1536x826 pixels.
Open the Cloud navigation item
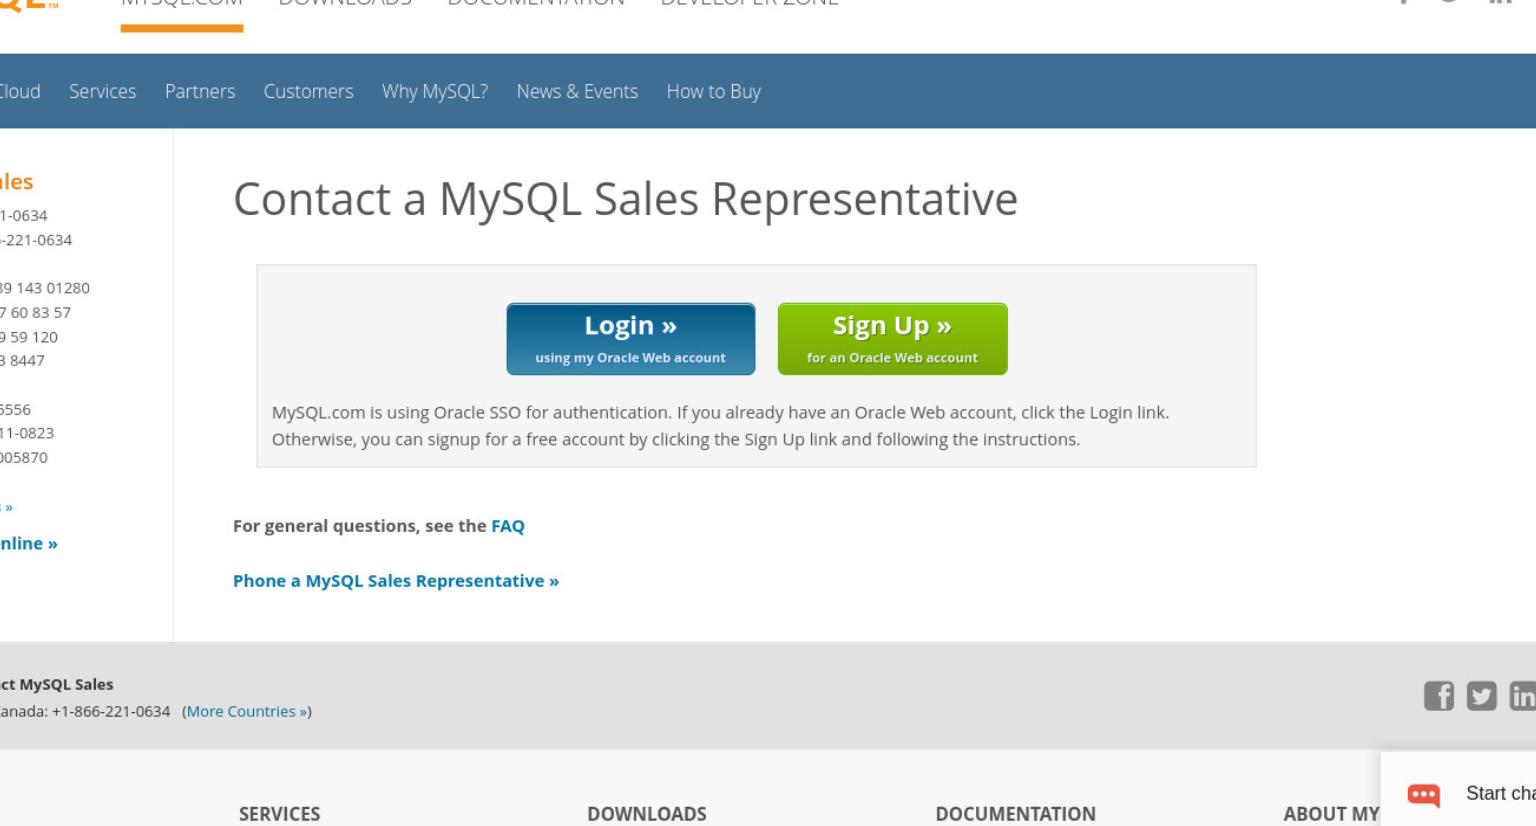(x=20, y=91)
